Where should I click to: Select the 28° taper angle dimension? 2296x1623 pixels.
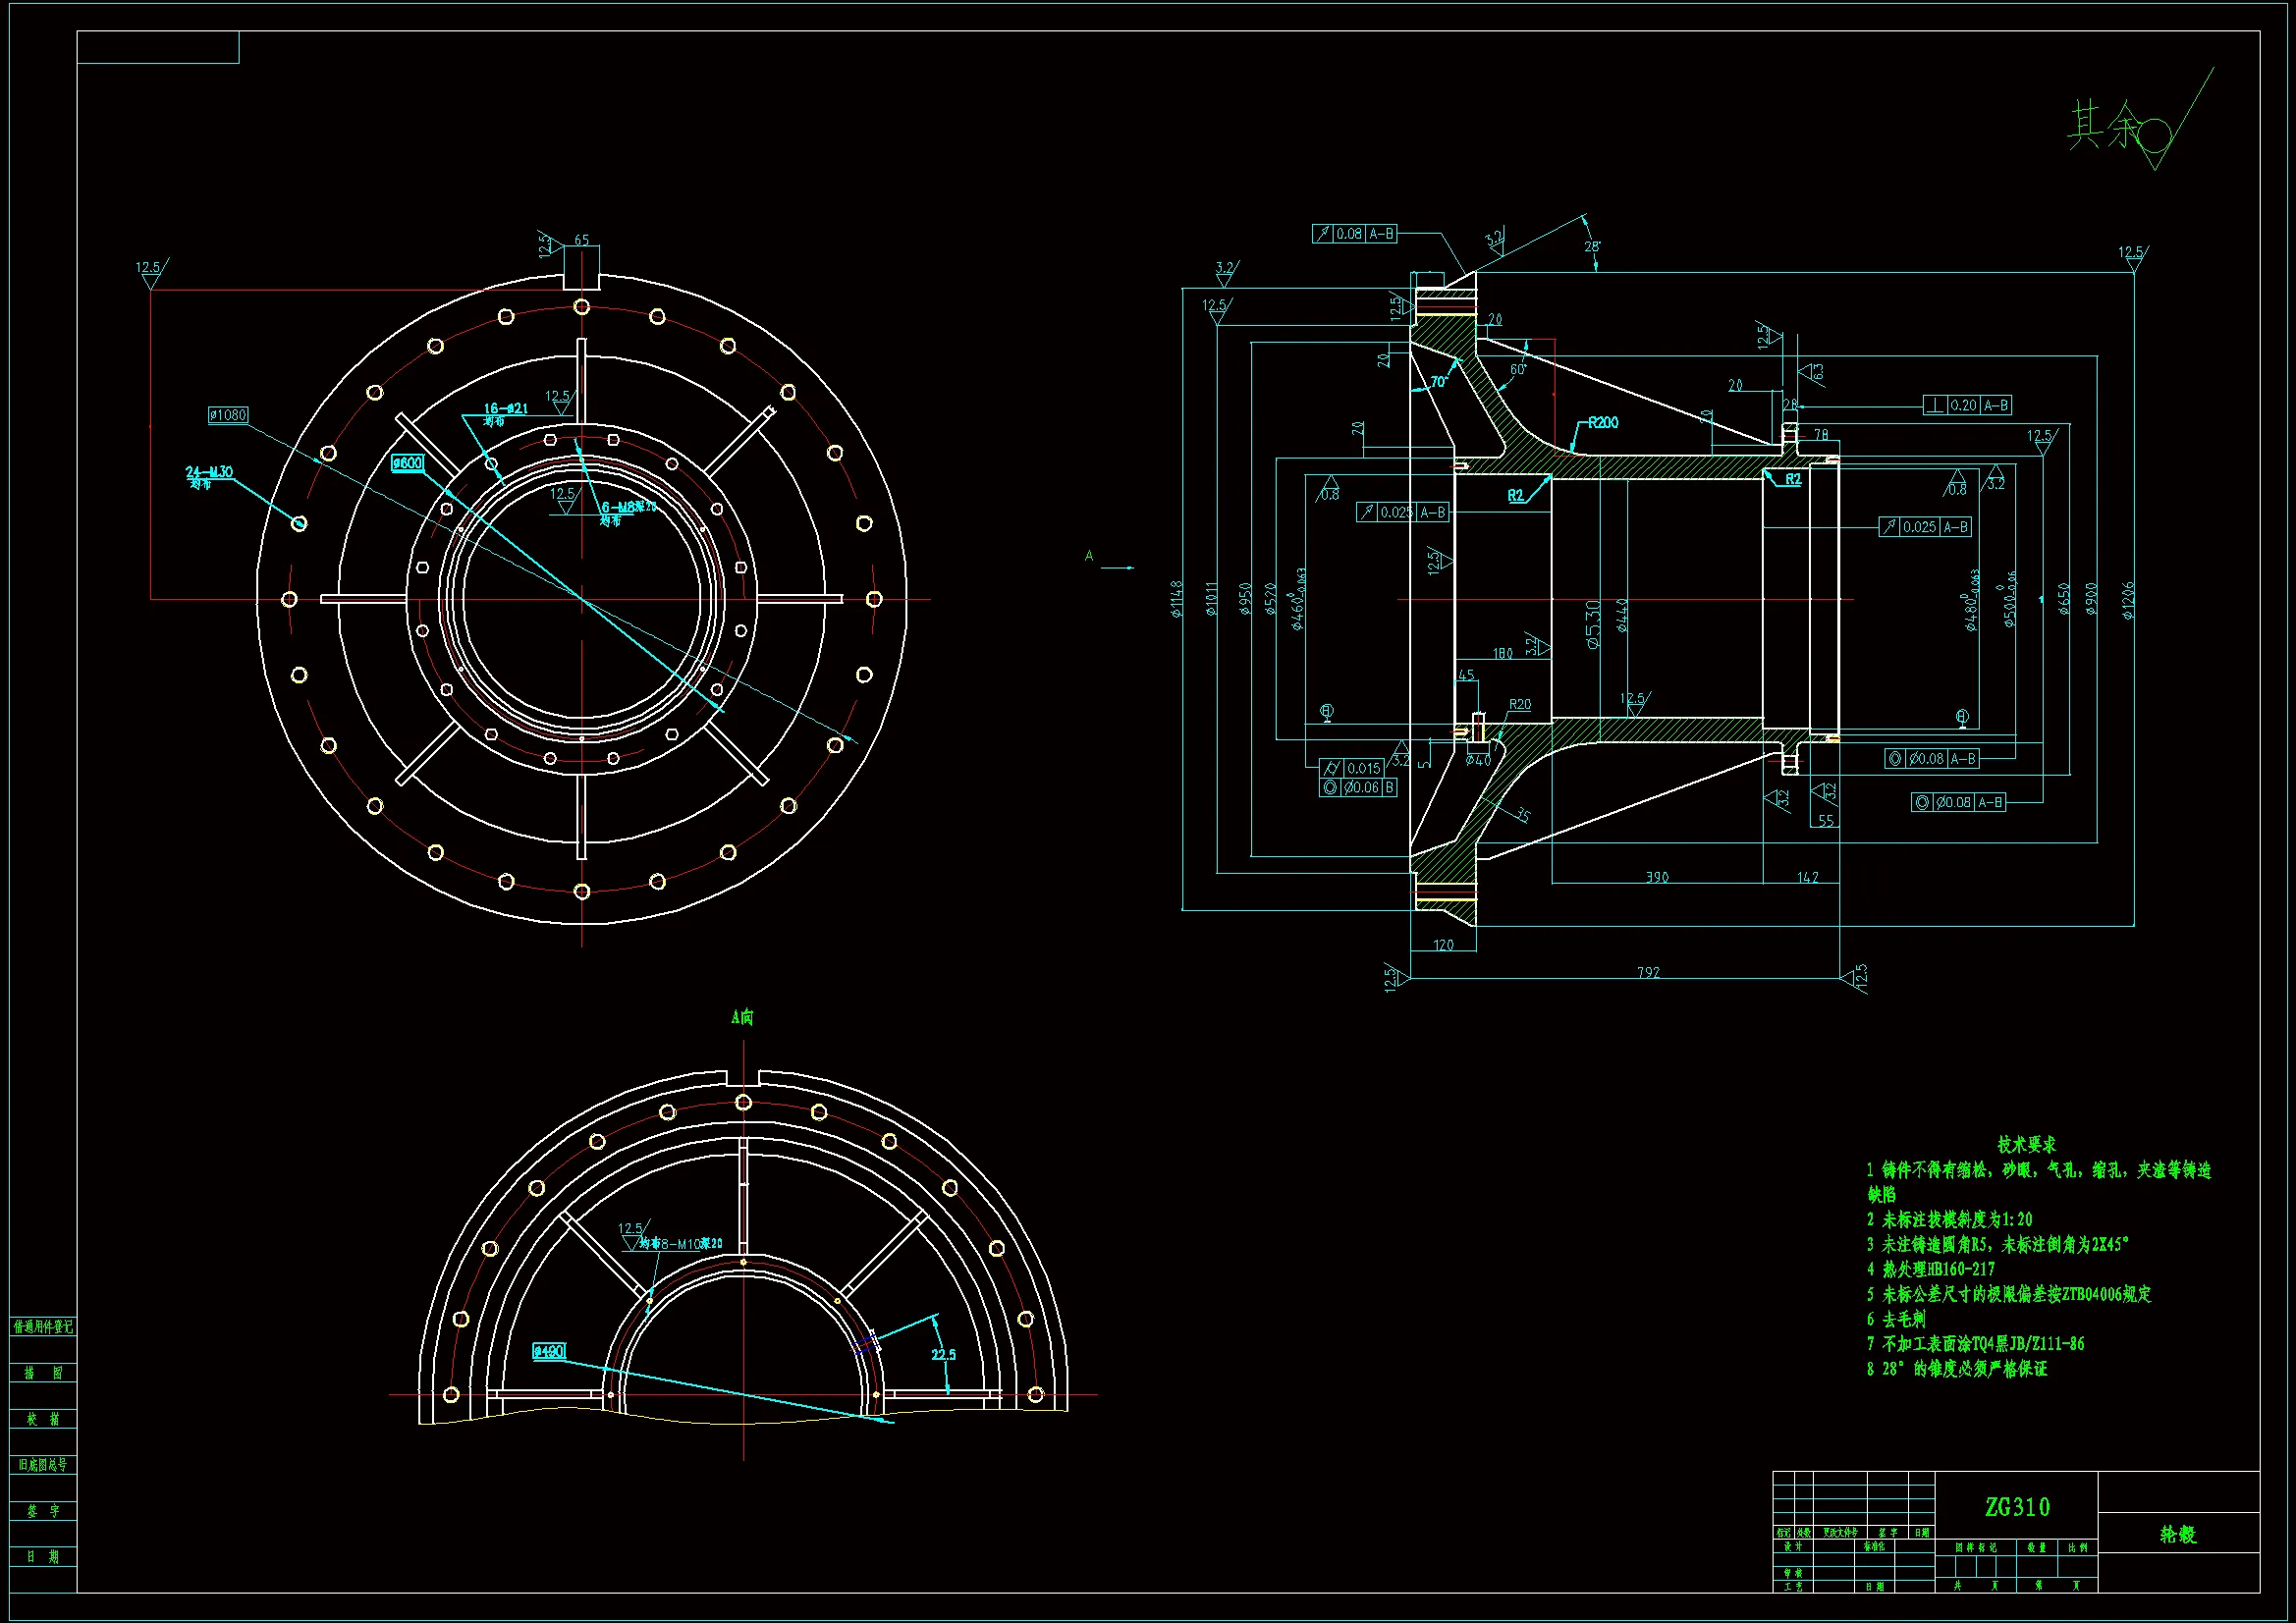[1591, 246]
